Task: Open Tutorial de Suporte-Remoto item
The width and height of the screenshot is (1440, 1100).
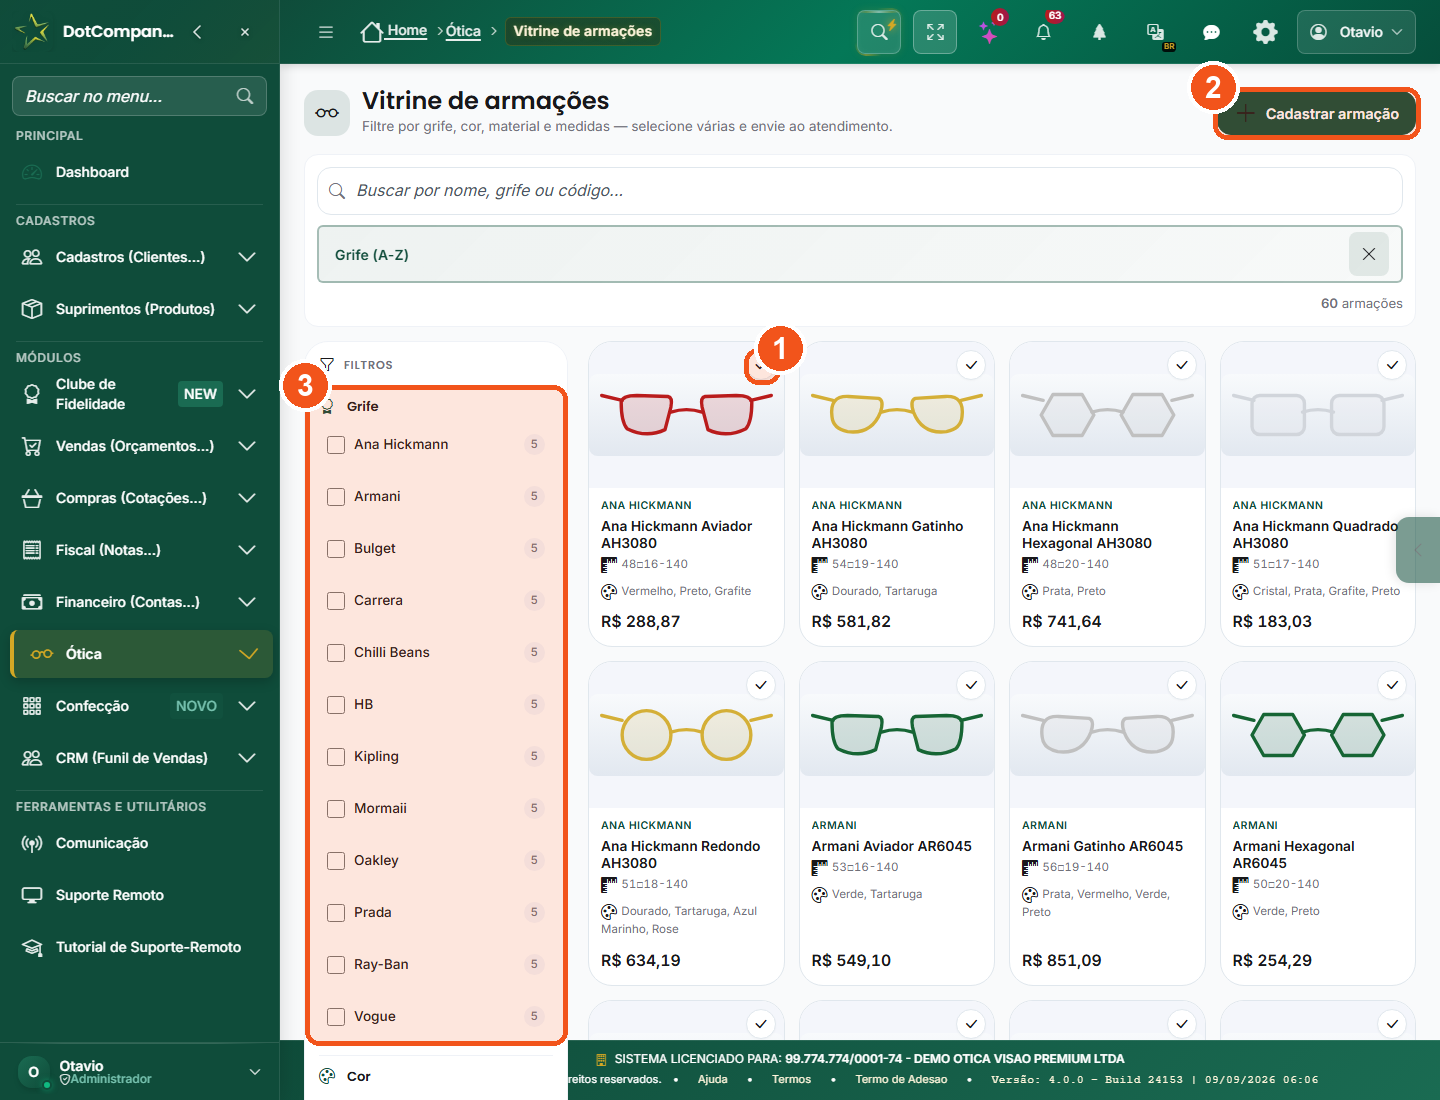Action: point(140,947)
